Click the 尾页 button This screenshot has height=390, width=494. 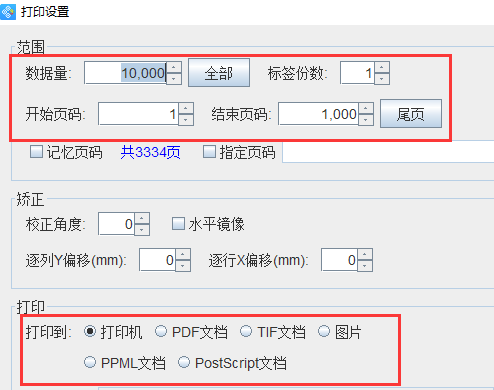(x=411, y=113)
